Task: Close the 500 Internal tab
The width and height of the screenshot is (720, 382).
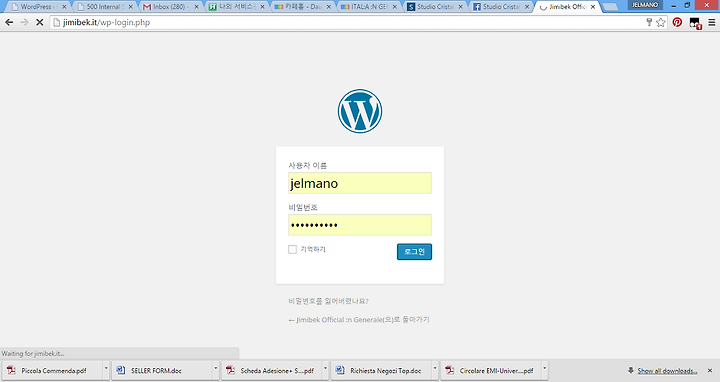Action: click(x=130, y=7)
